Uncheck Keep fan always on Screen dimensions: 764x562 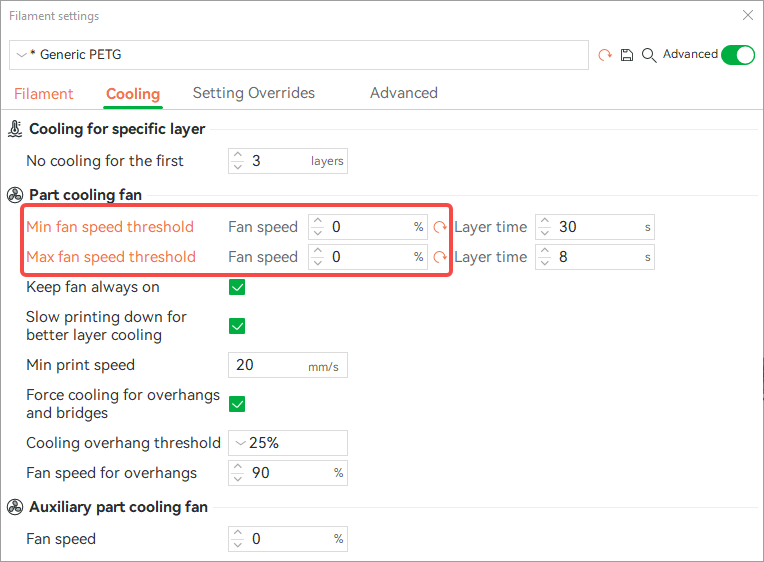coord(237,287)
